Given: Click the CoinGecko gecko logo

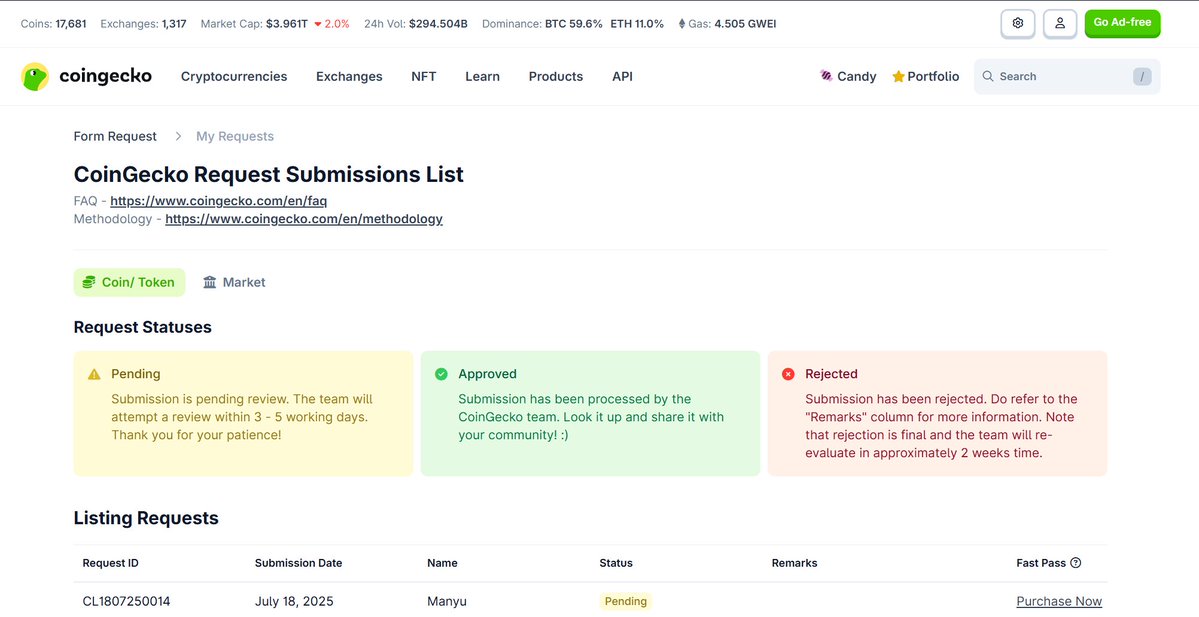Looking at the screenshot, I should click(35, 76).
